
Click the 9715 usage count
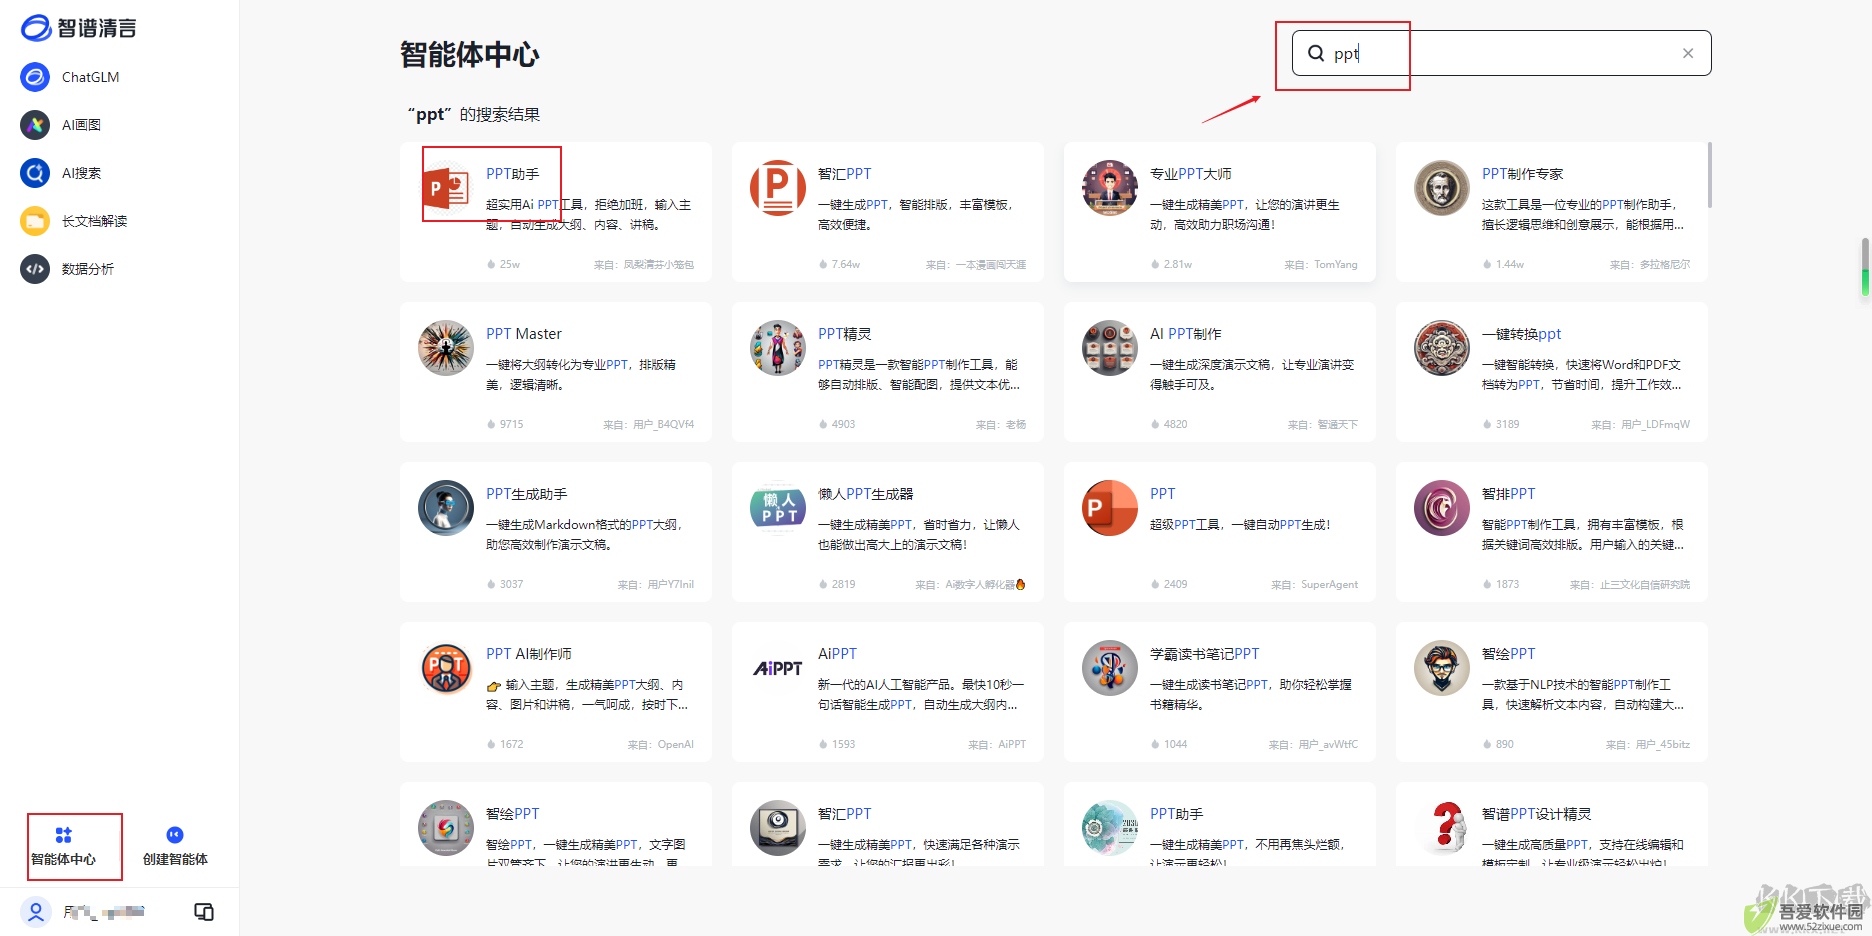(511, 425)
